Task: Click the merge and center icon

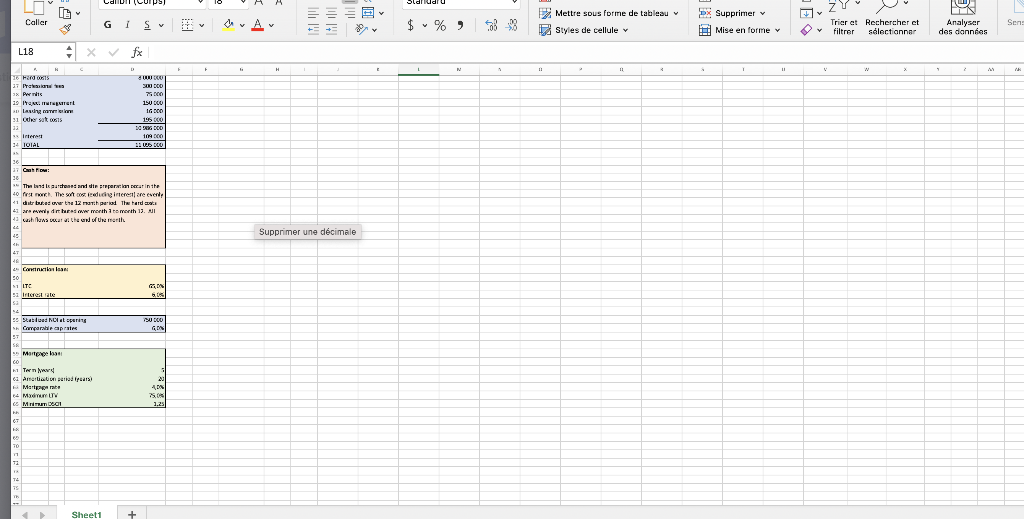Action: tap(368, 12)
